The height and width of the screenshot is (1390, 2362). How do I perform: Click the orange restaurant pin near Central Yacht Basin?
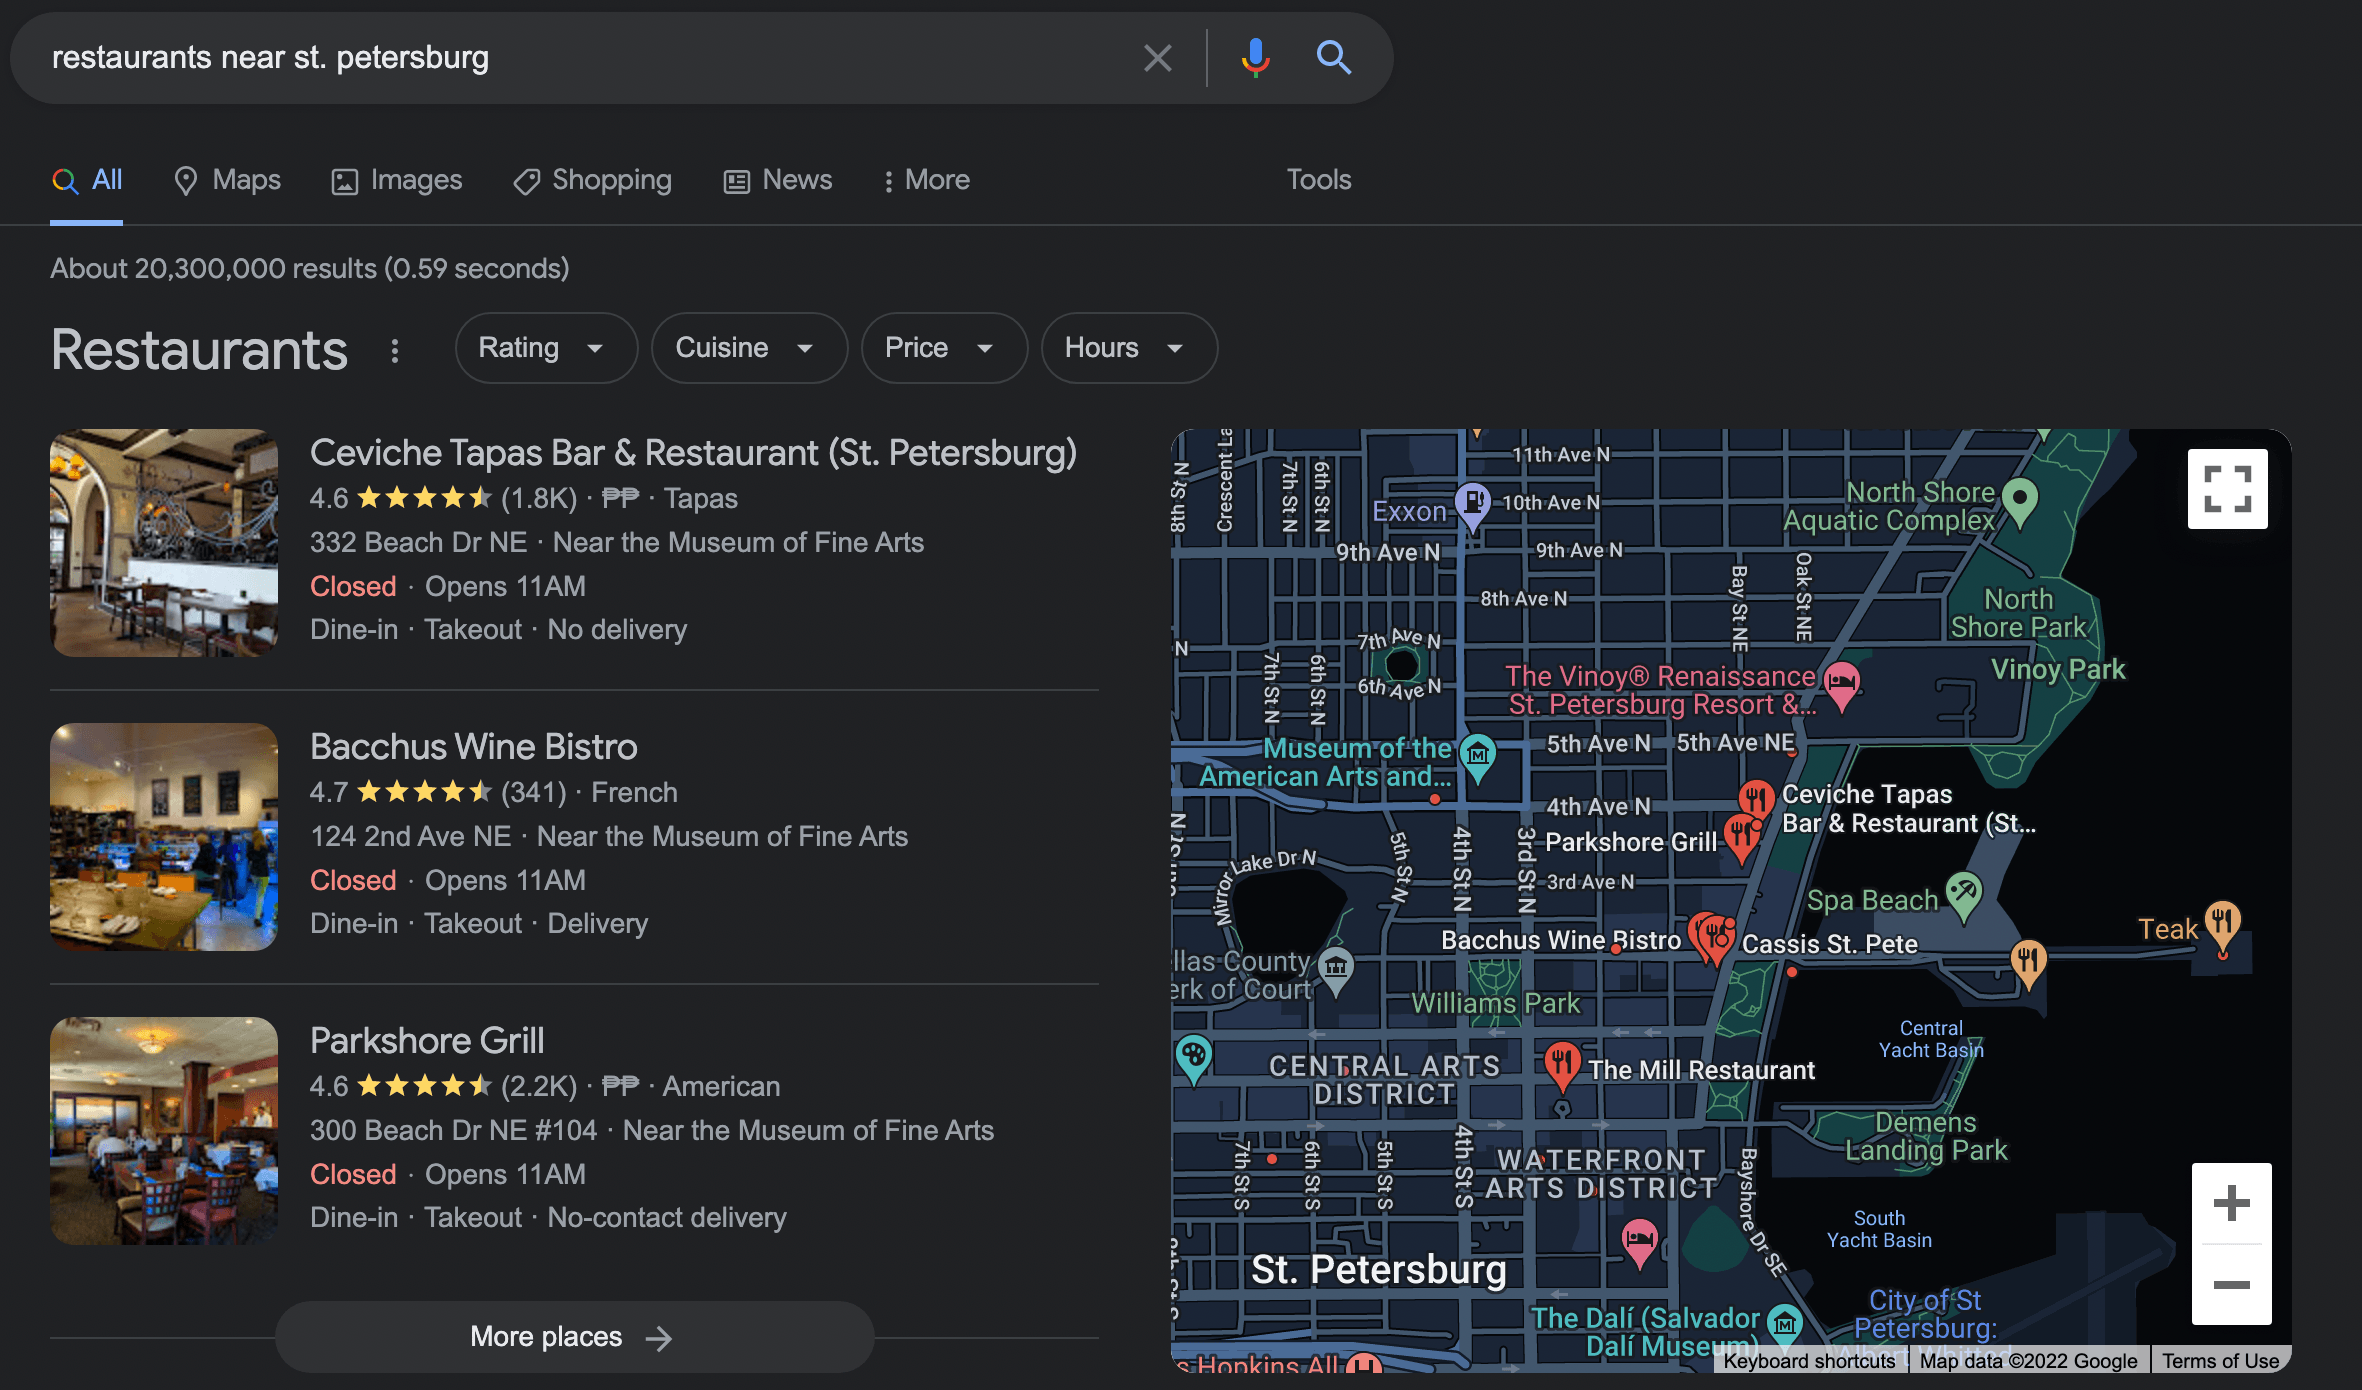(x=2027, y=966)
